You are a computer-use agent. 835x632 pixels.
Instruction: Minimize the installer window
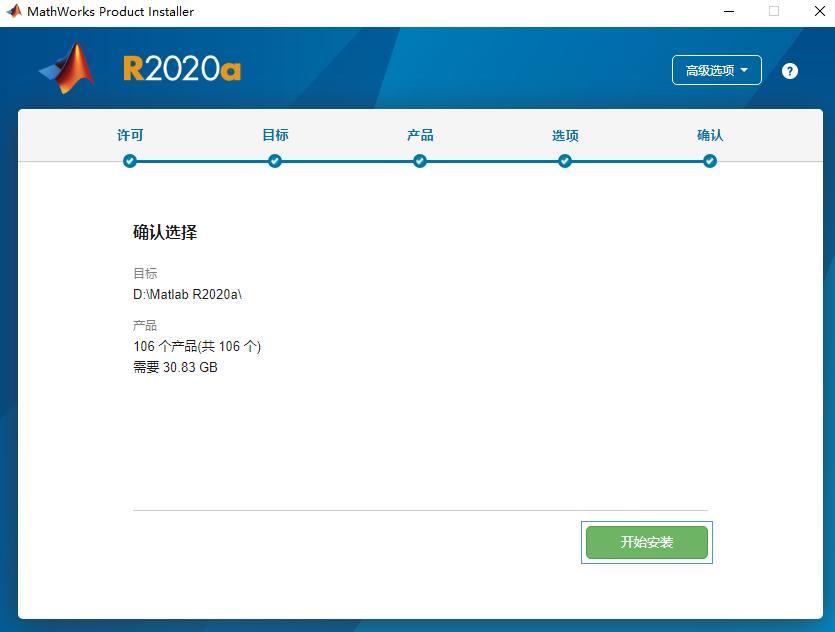click(x=729, y=11)
